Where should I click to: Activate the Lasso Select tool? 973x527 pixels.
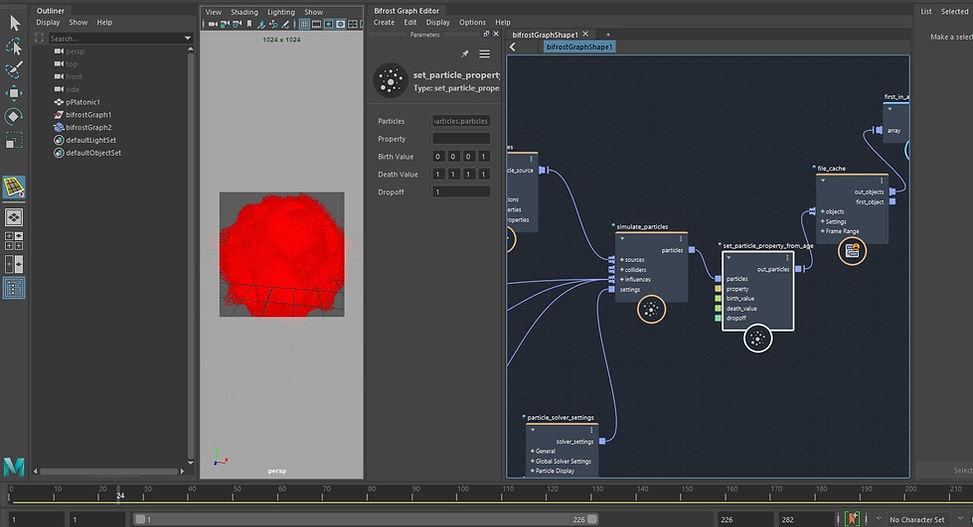click(x=14, y=47)
